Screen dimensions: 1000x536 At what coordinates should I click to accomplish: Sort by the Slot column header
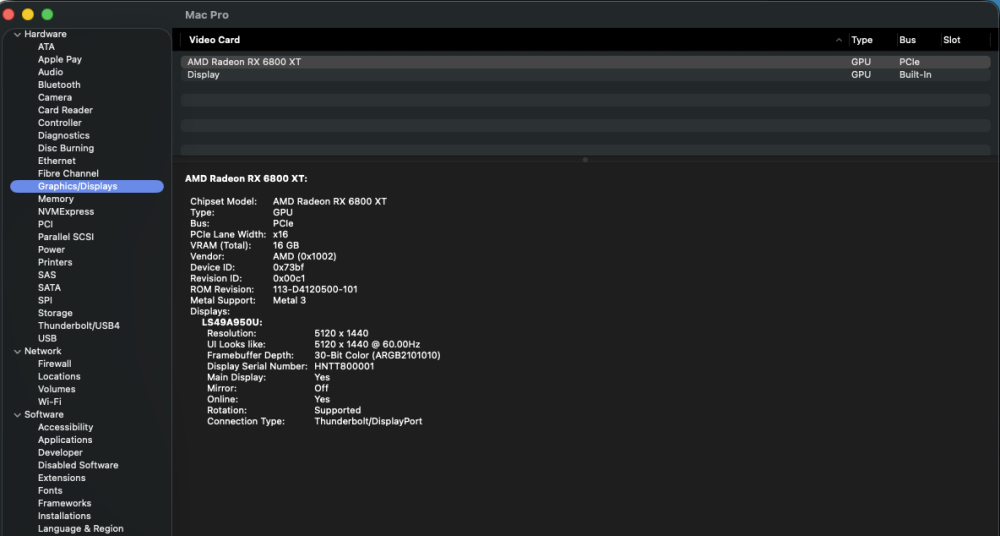[x=952, y=40]
